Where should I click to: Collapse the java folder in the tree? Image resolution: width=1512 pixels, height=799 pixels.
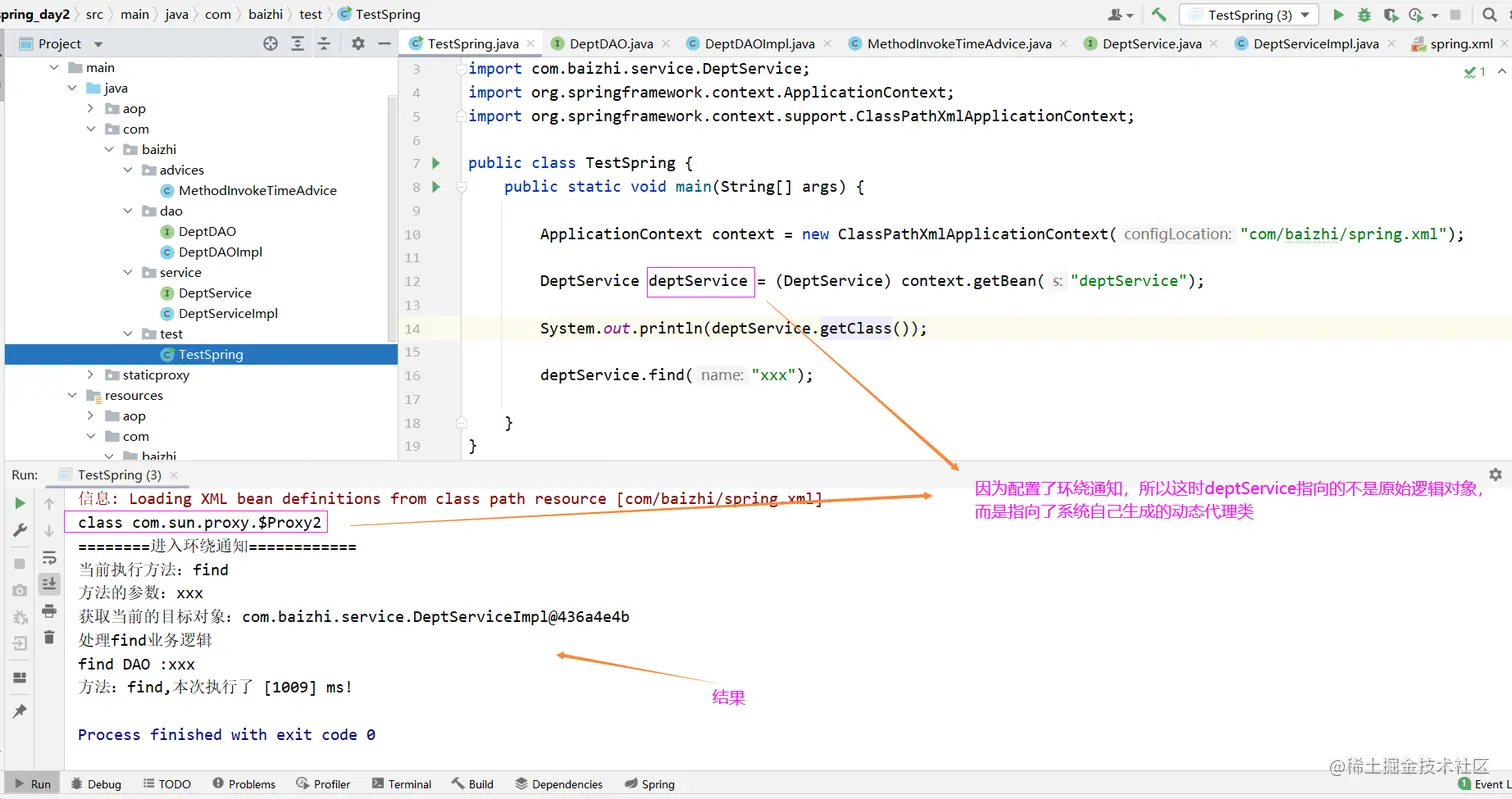pyautogui.click(x=72, y=88)
